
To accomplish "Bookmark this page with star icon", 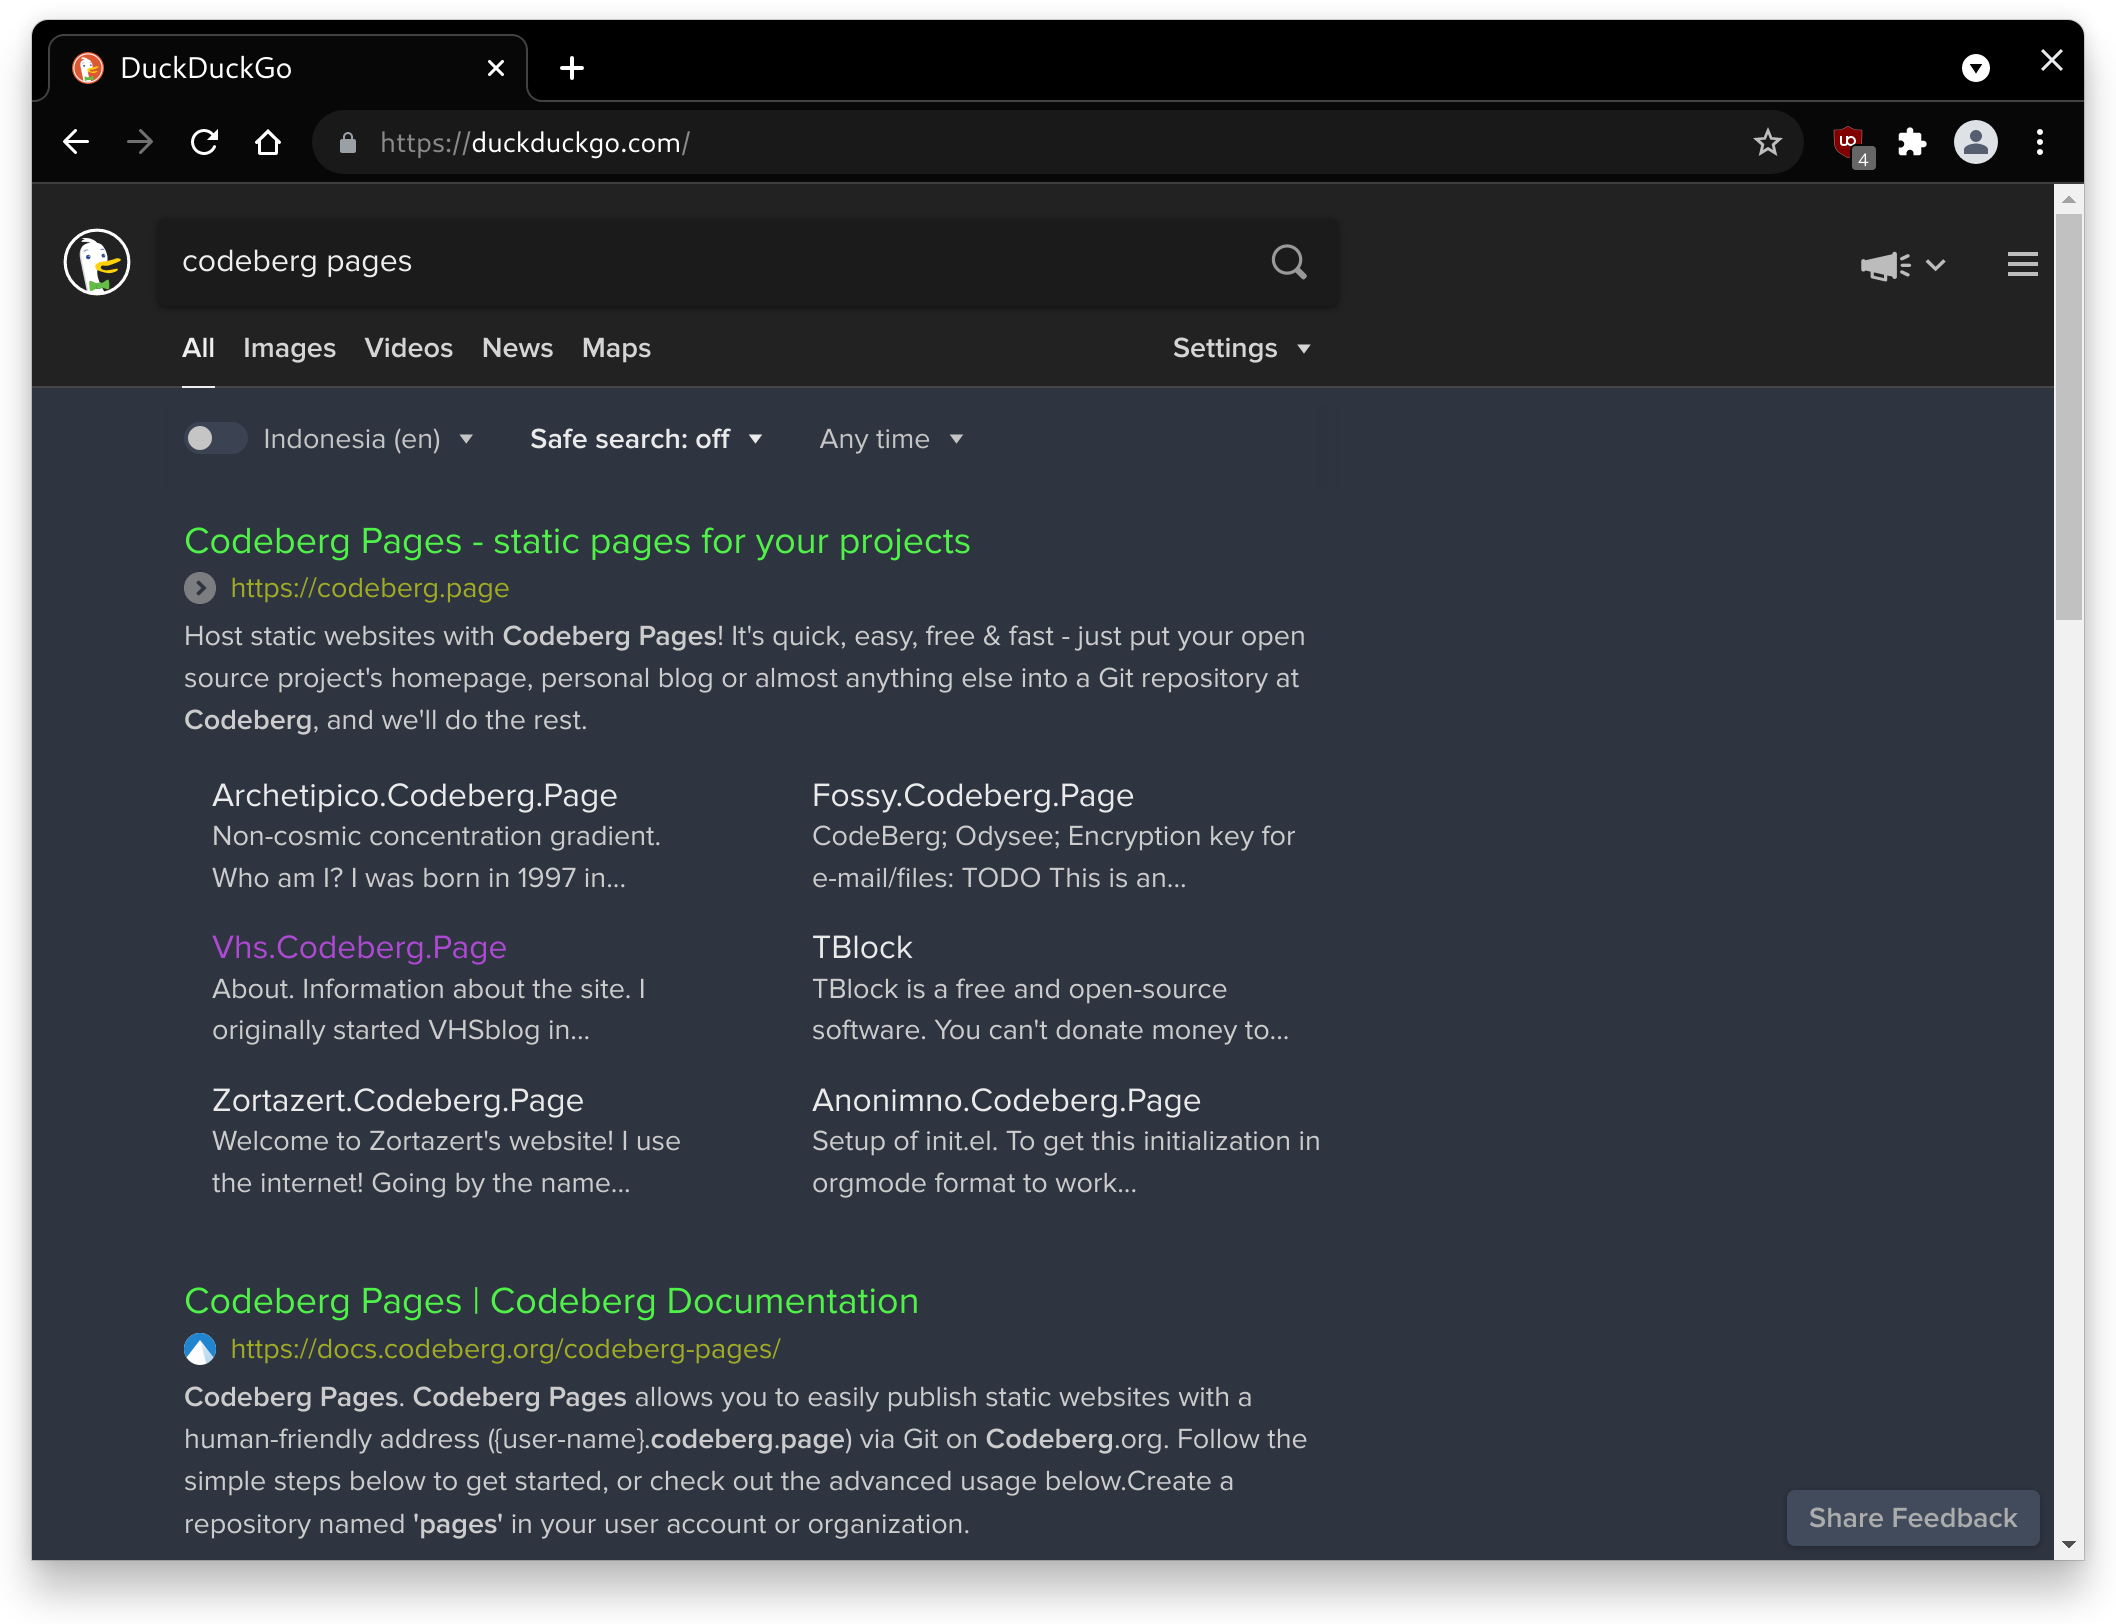I will 1768,142.
